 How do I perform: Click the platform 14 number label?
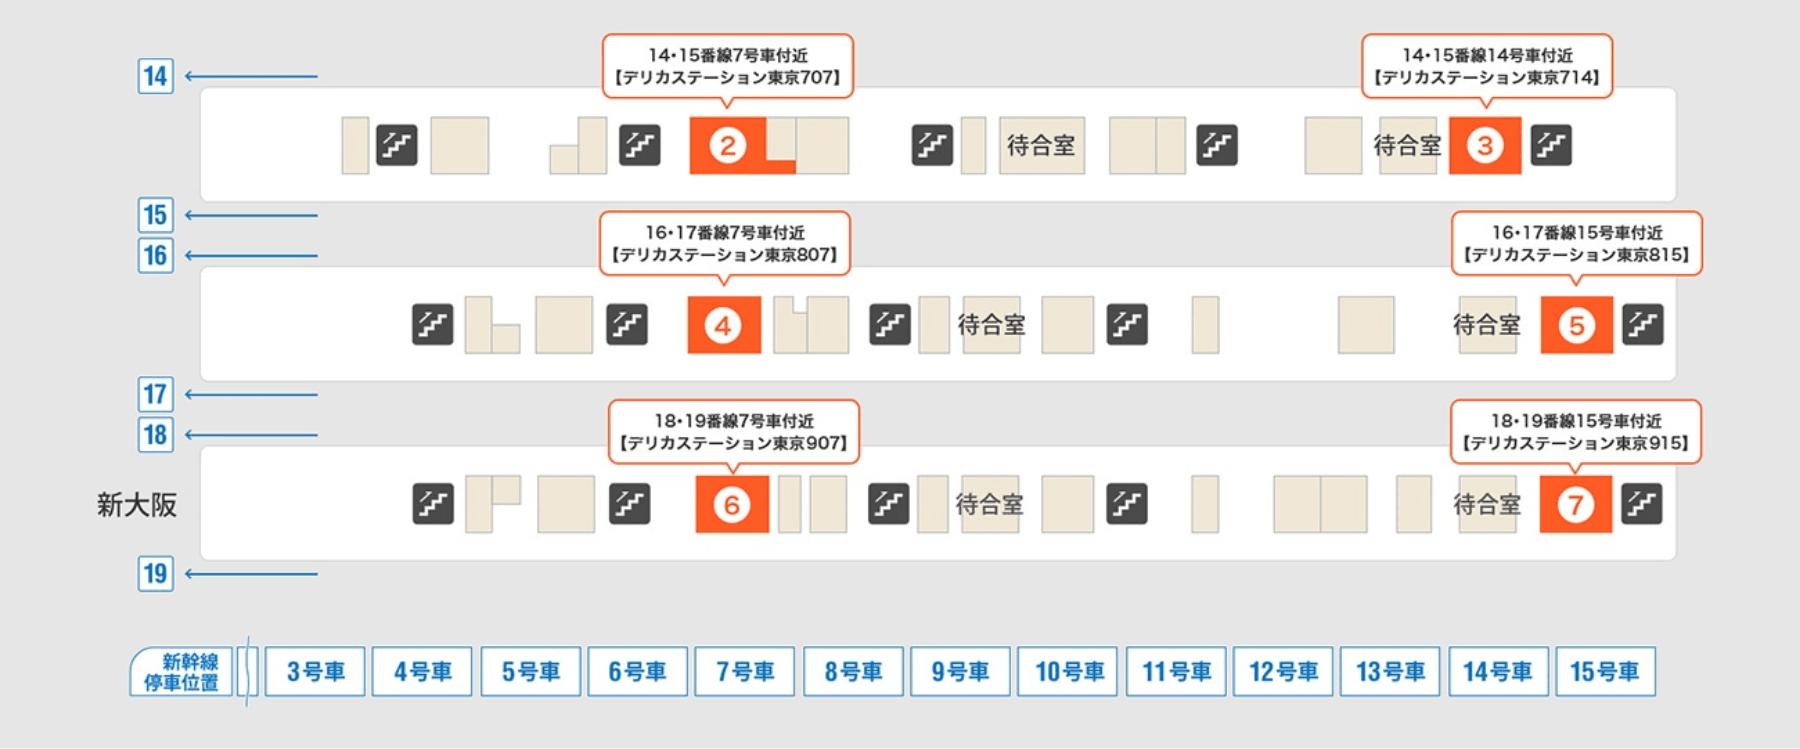(155, 76)
